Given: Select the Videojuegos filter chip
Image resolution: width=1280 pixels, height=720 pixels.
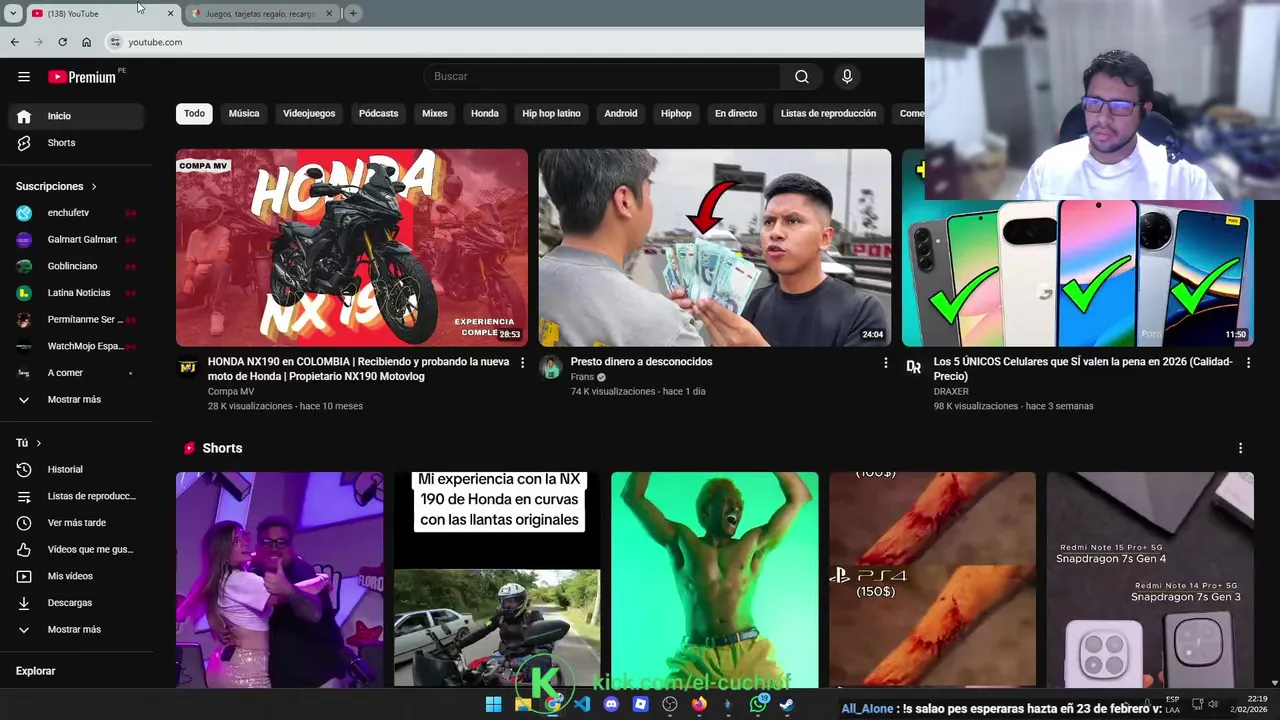Looking at the screenshot, I should [309, 114].
